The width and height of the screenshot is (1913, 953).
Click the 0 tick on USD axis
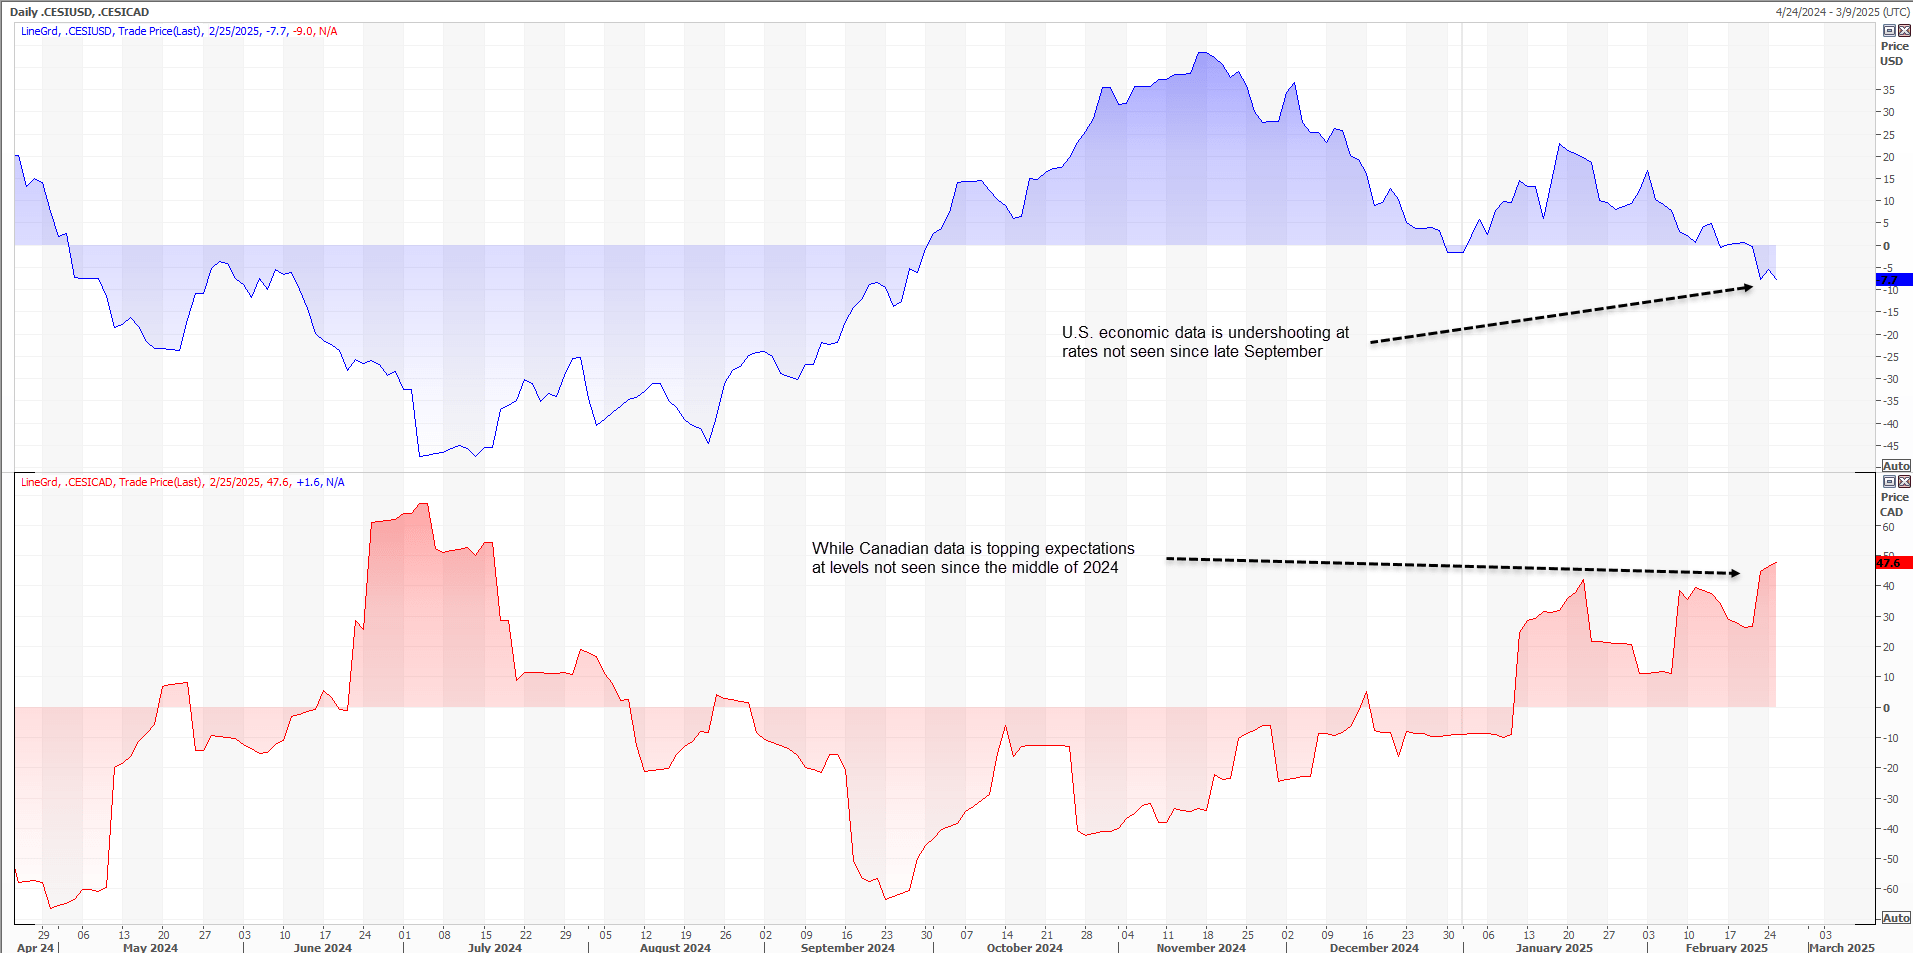click(1887, 246)
